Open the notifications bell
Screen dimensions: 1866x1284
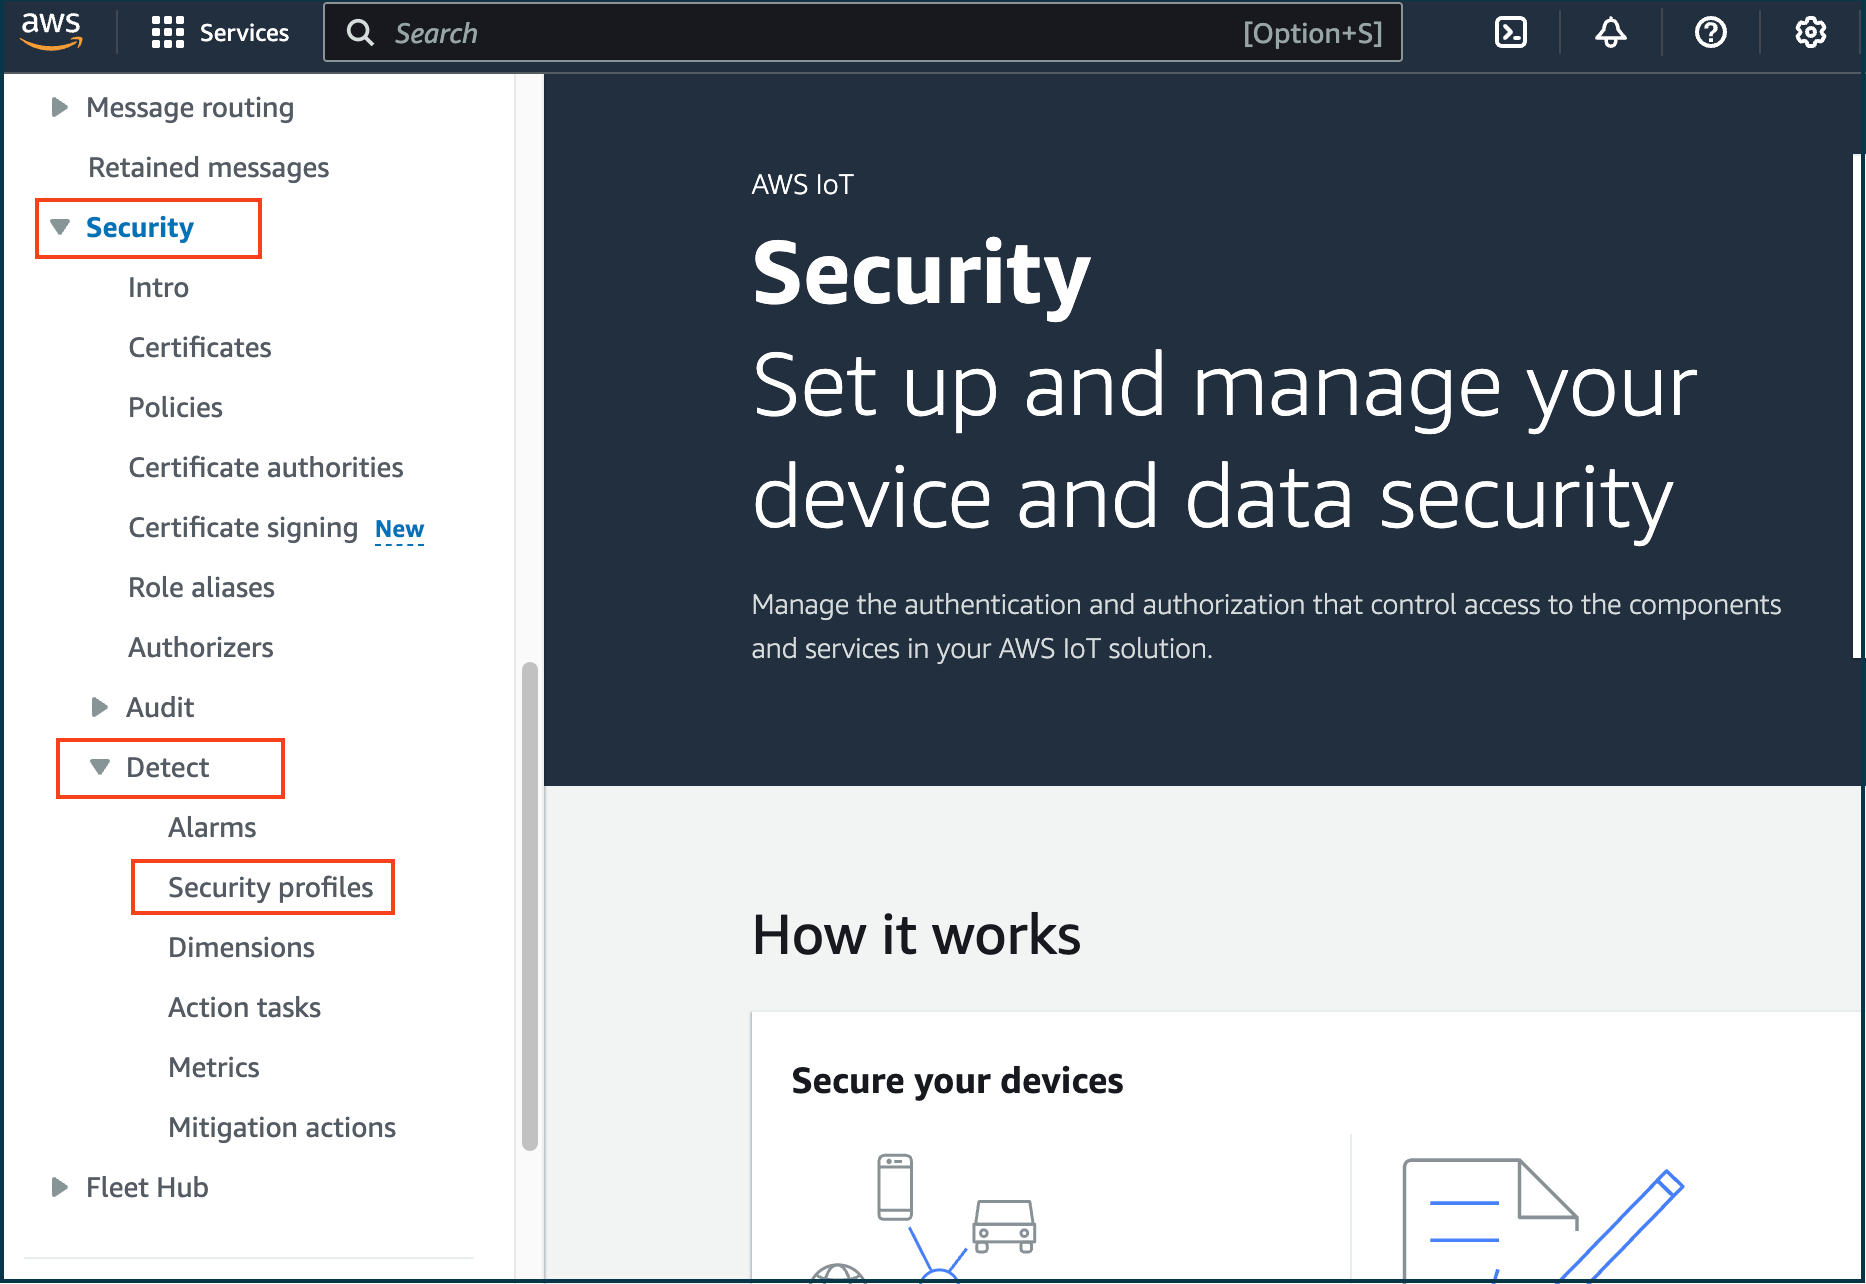tap(1610, 33)
